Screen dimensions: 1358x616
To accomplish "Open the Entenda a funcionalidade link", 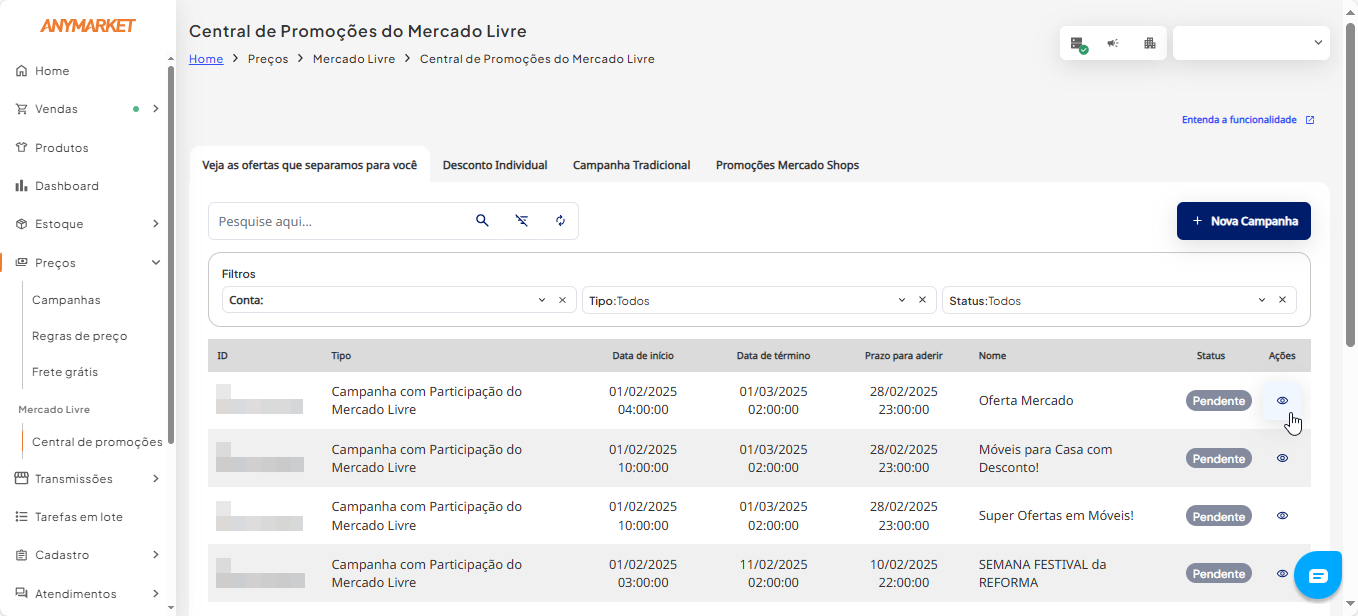I will [1239, 120].
